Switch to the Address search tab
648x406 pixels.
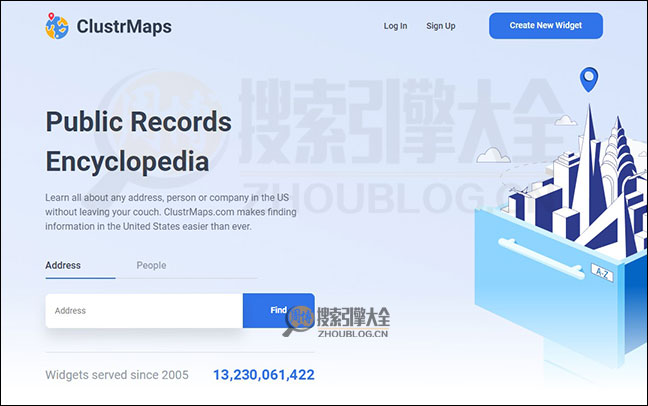tap(63, 265)
